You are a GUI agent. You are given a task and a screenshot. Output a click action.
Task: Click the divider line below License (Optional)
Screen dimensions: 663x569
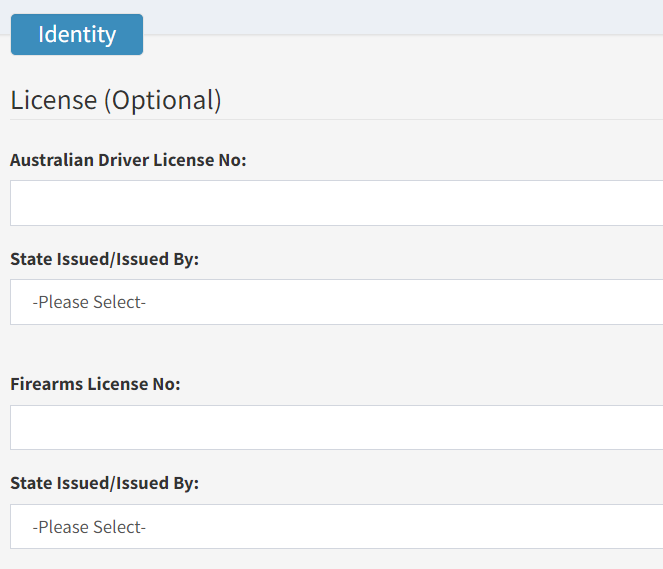pyautogui.click(x=337, y=120)
